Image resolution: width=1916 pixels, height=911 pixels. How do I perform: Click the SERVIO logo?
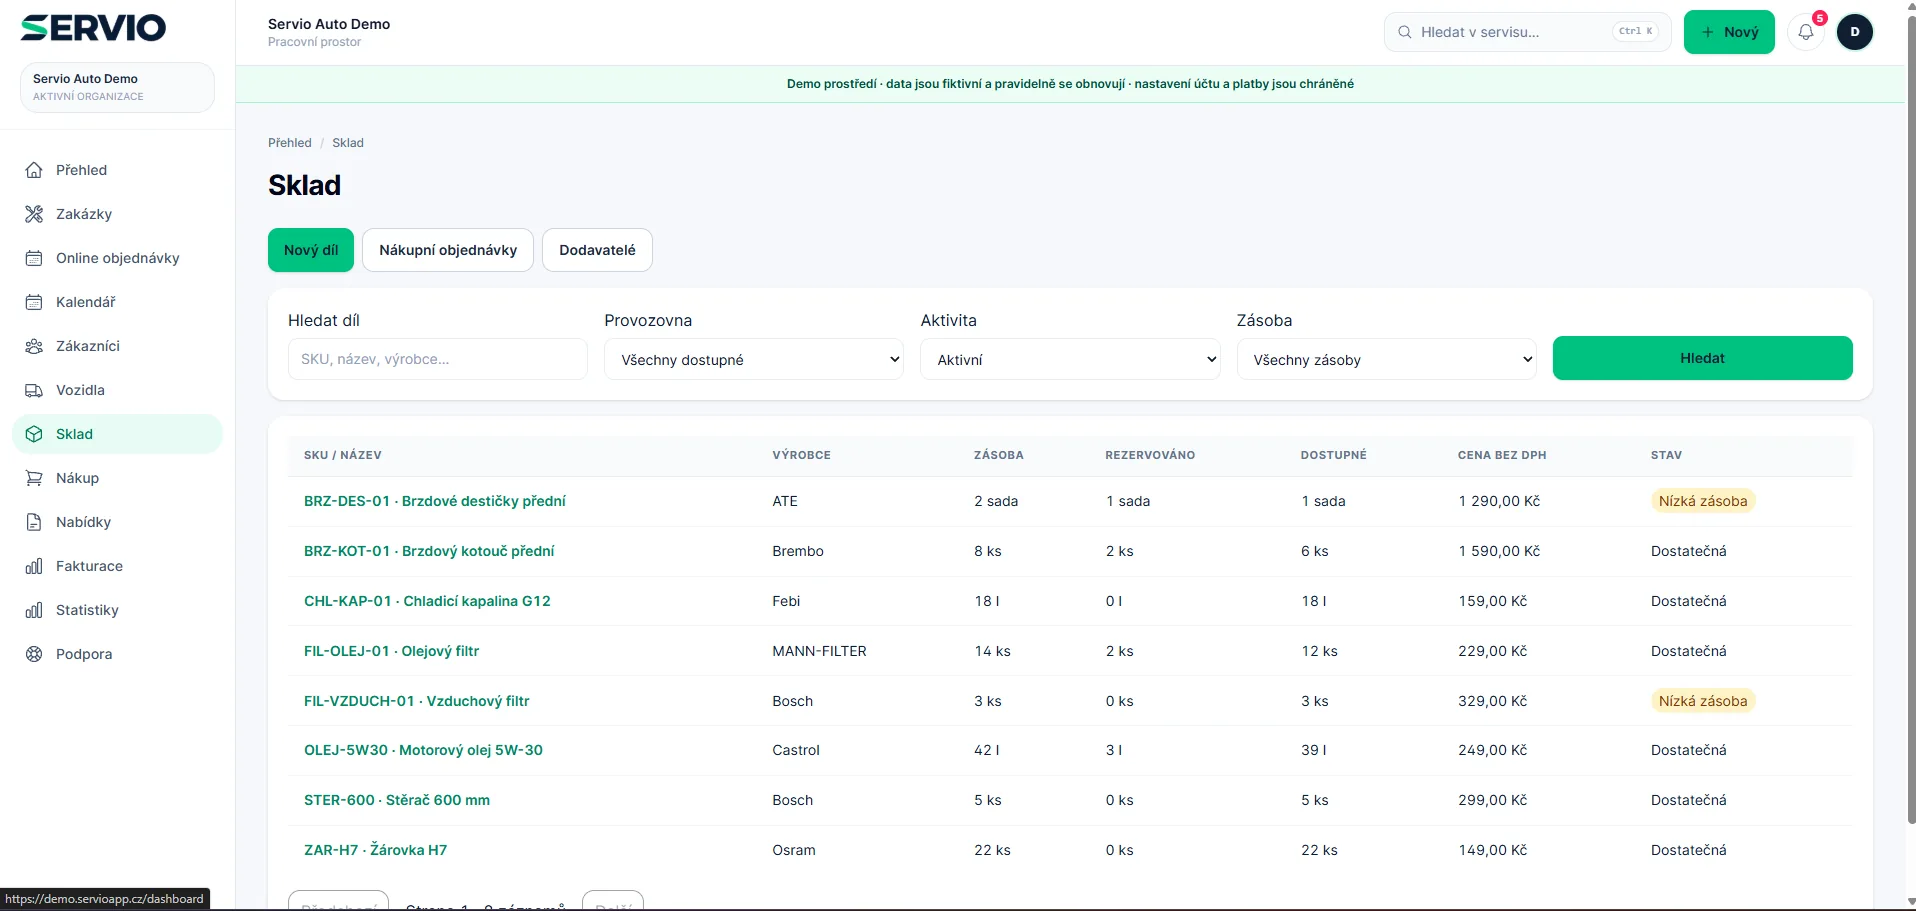tap(94, 28)
